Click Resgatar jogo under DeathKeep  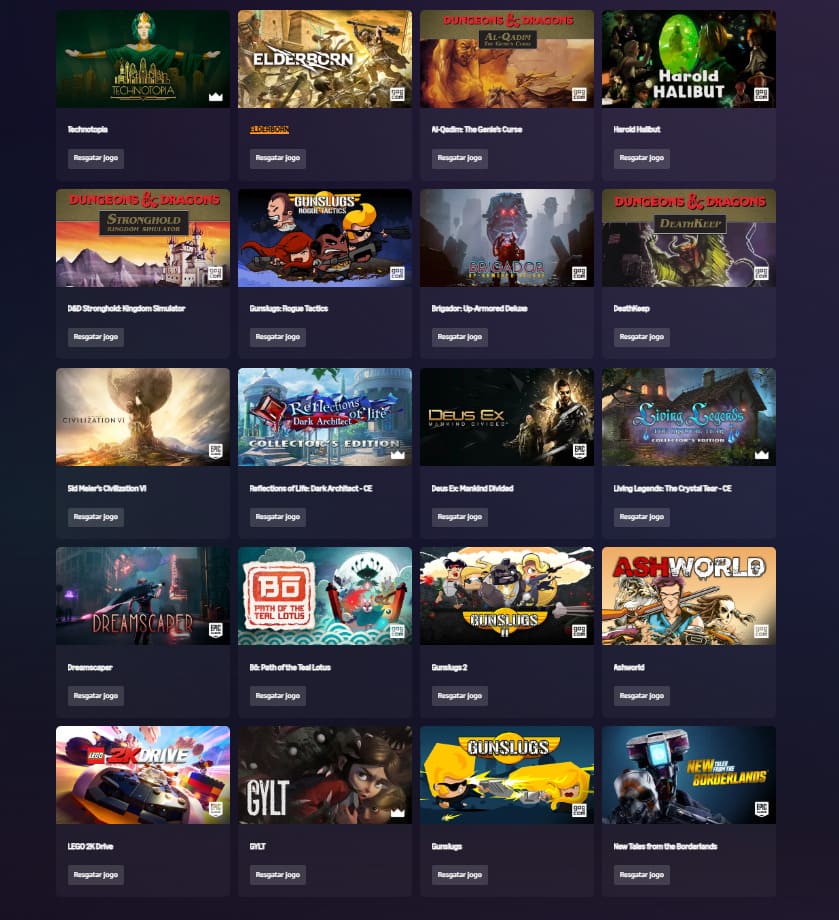coord(641,337)
